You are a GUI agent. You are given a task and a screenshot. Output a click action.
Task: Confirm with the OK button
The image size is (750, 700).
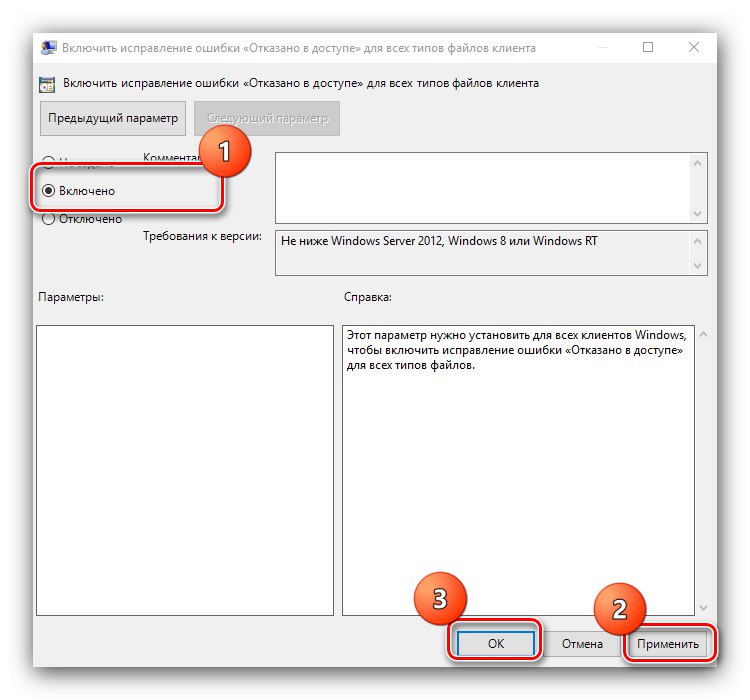[x=496, y=644]
